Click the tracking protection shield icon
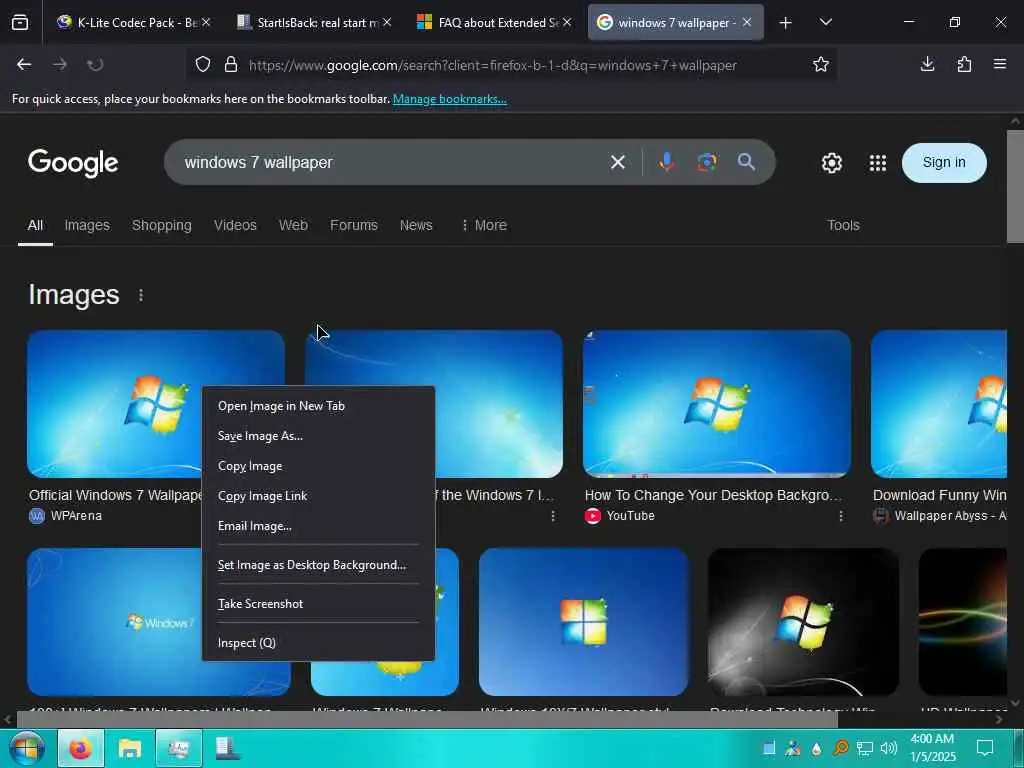 tap(203, 64)
